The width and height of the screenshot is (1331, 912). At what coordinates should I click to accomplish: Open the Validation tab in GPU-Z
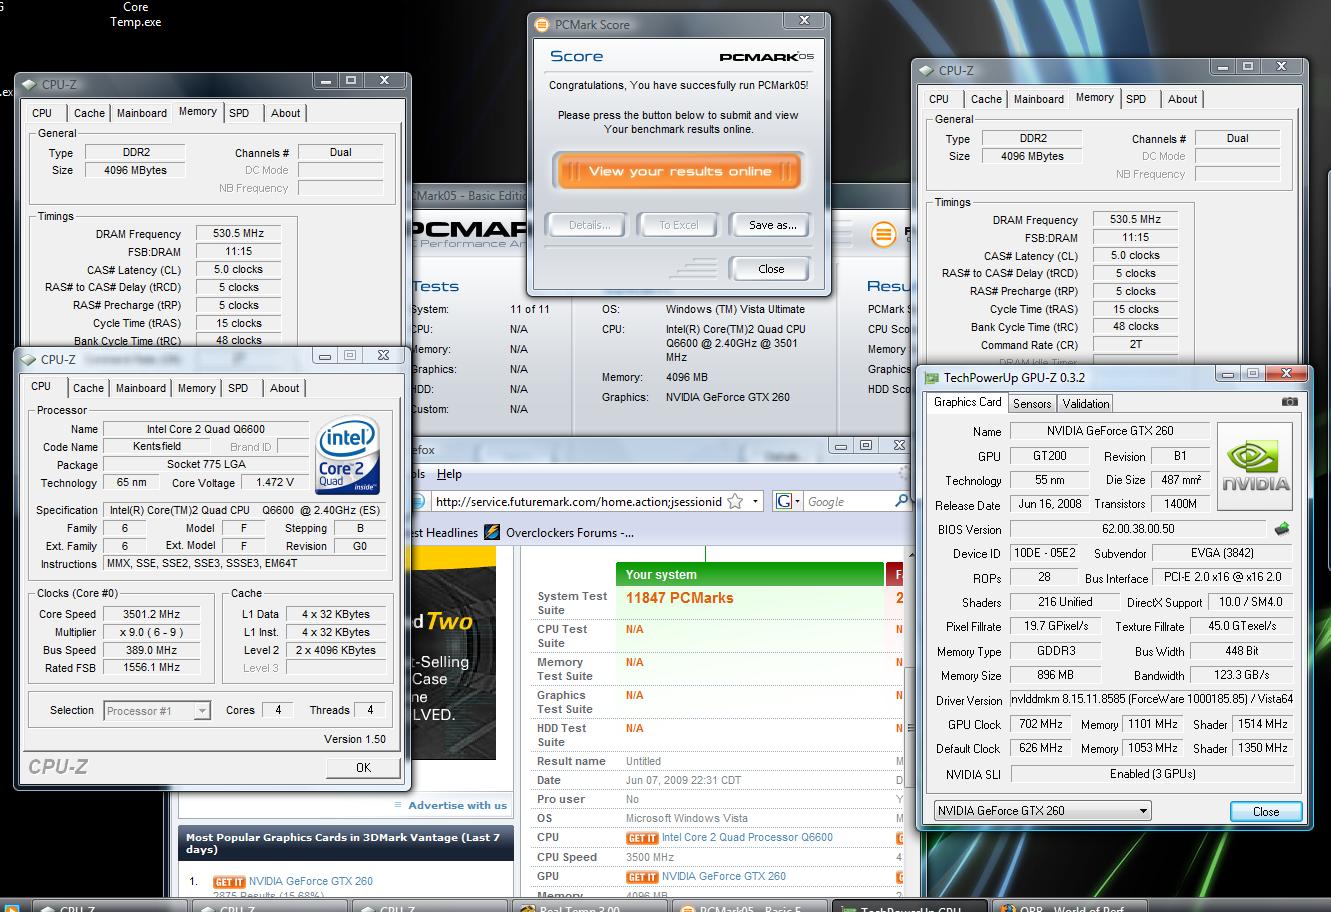1085,404
